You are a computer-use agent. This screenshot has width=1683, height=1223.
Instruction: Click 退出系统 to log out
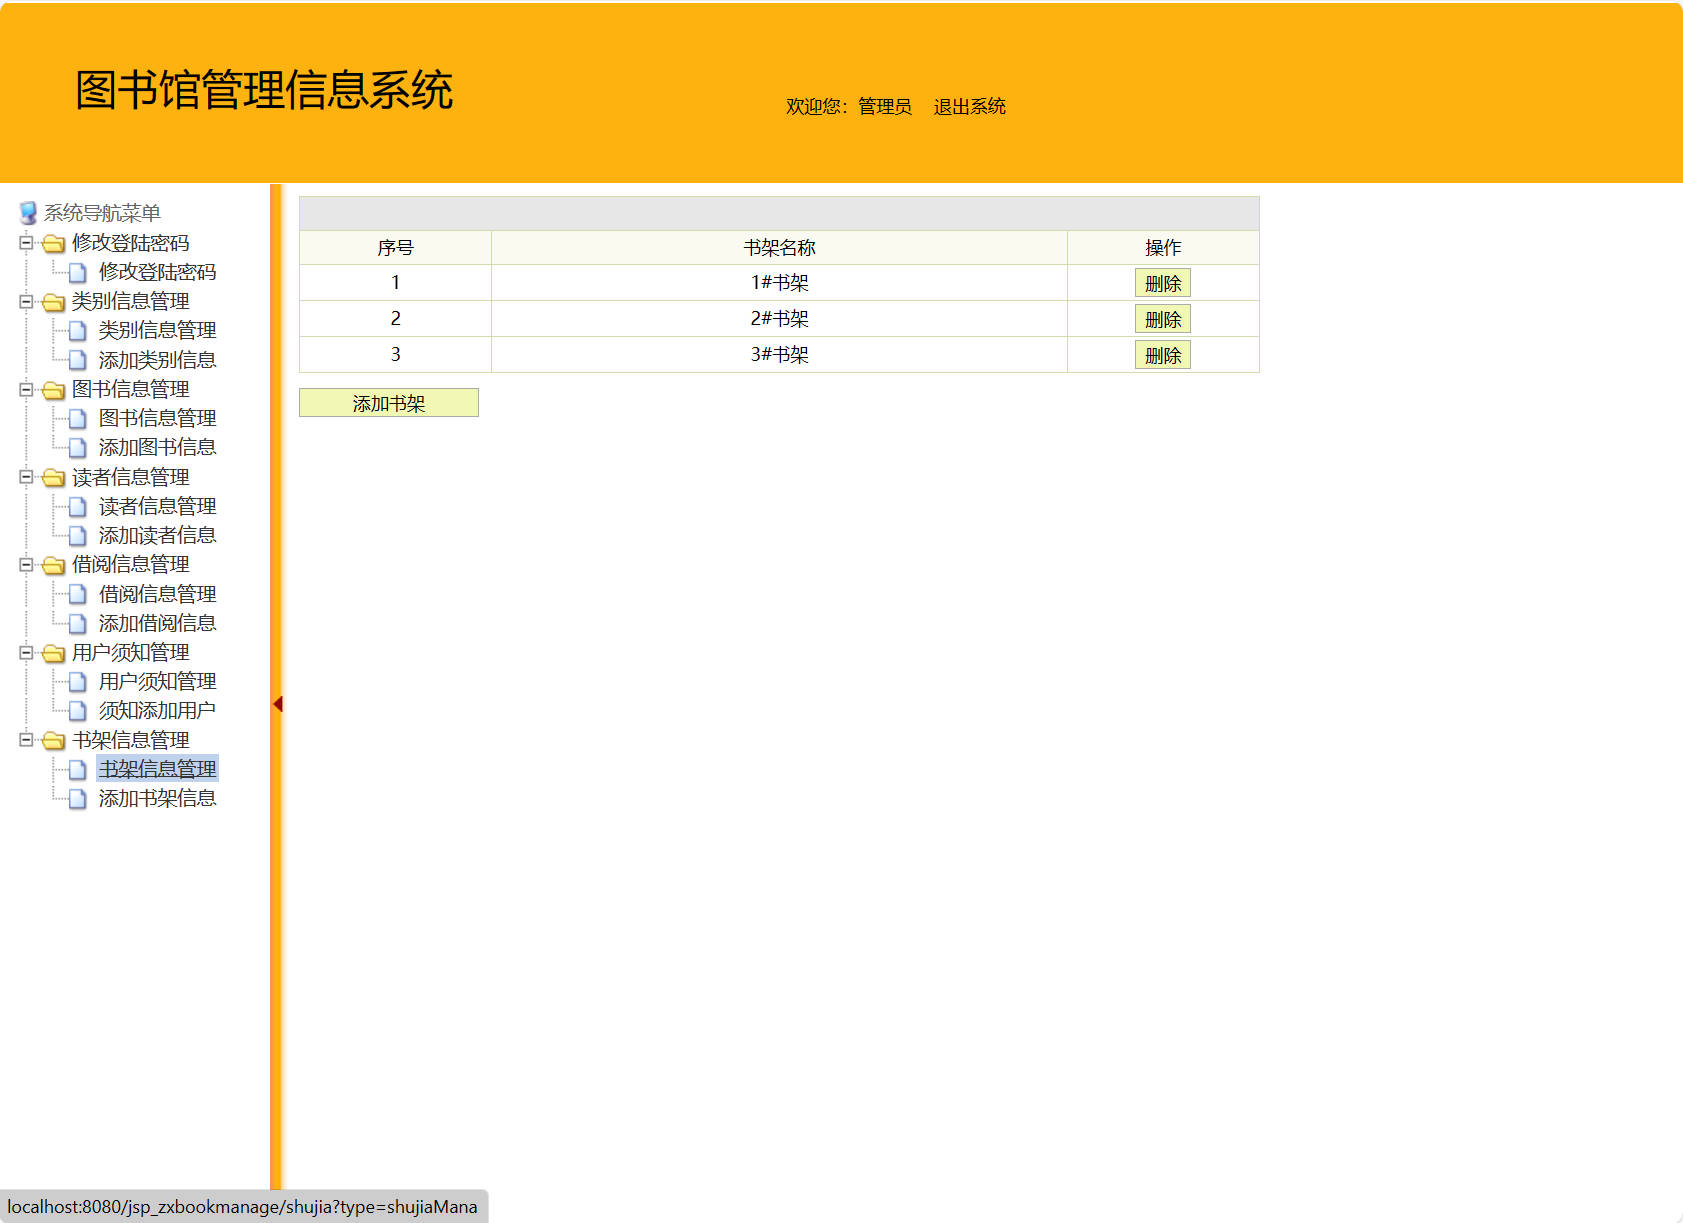[968, 106]
